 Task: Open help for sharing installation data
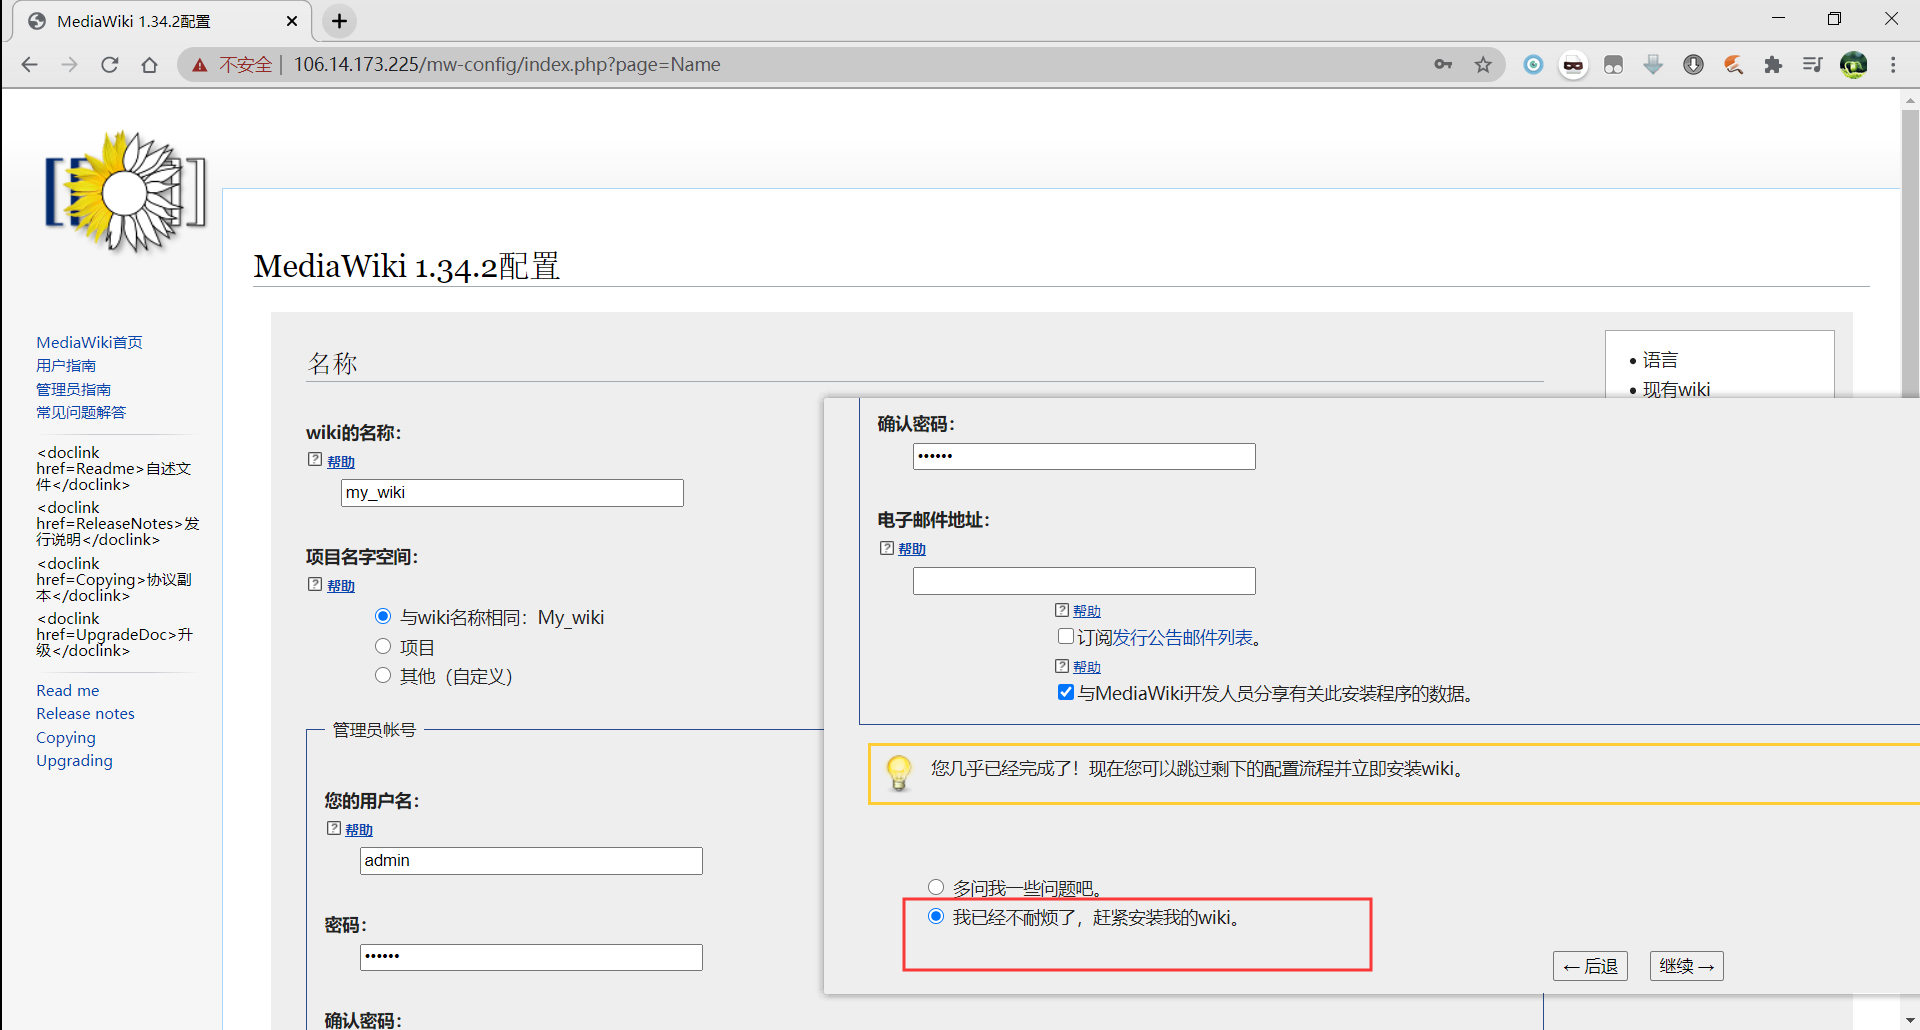(x=1087, y=667)
